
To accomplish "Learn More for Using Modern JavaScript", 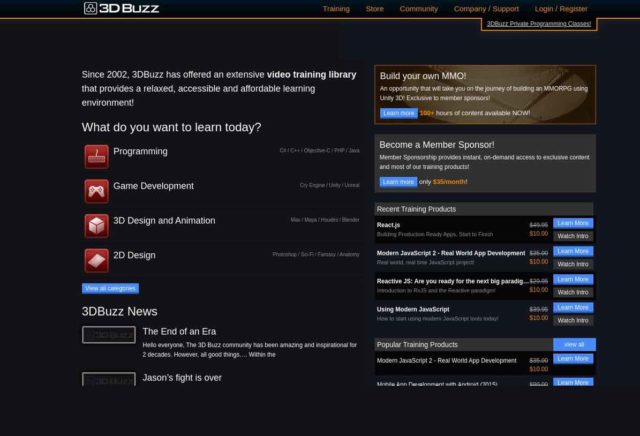I will 573,307.
